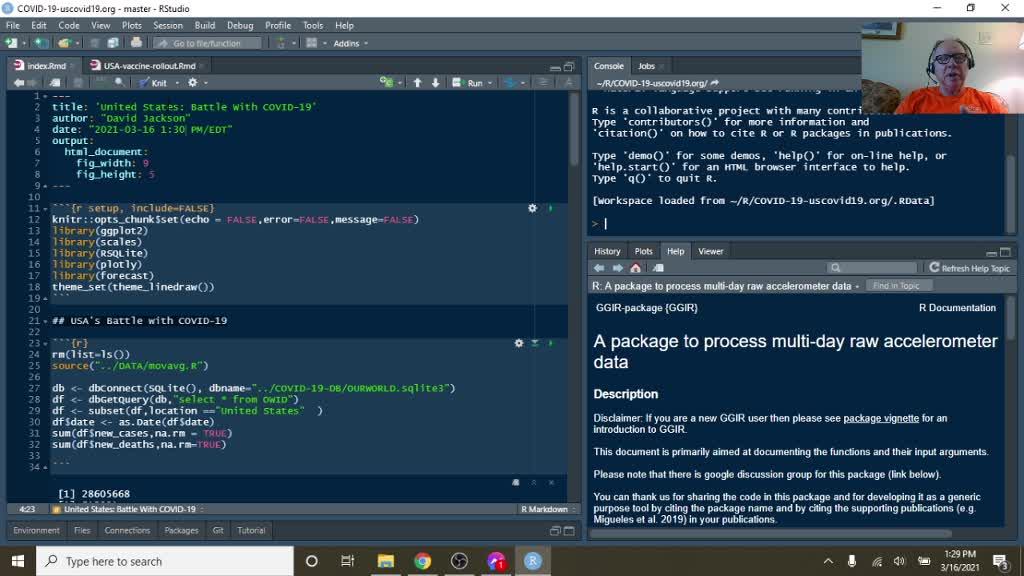
Task: Open the Addins dropdown
Action: point(351,43)
